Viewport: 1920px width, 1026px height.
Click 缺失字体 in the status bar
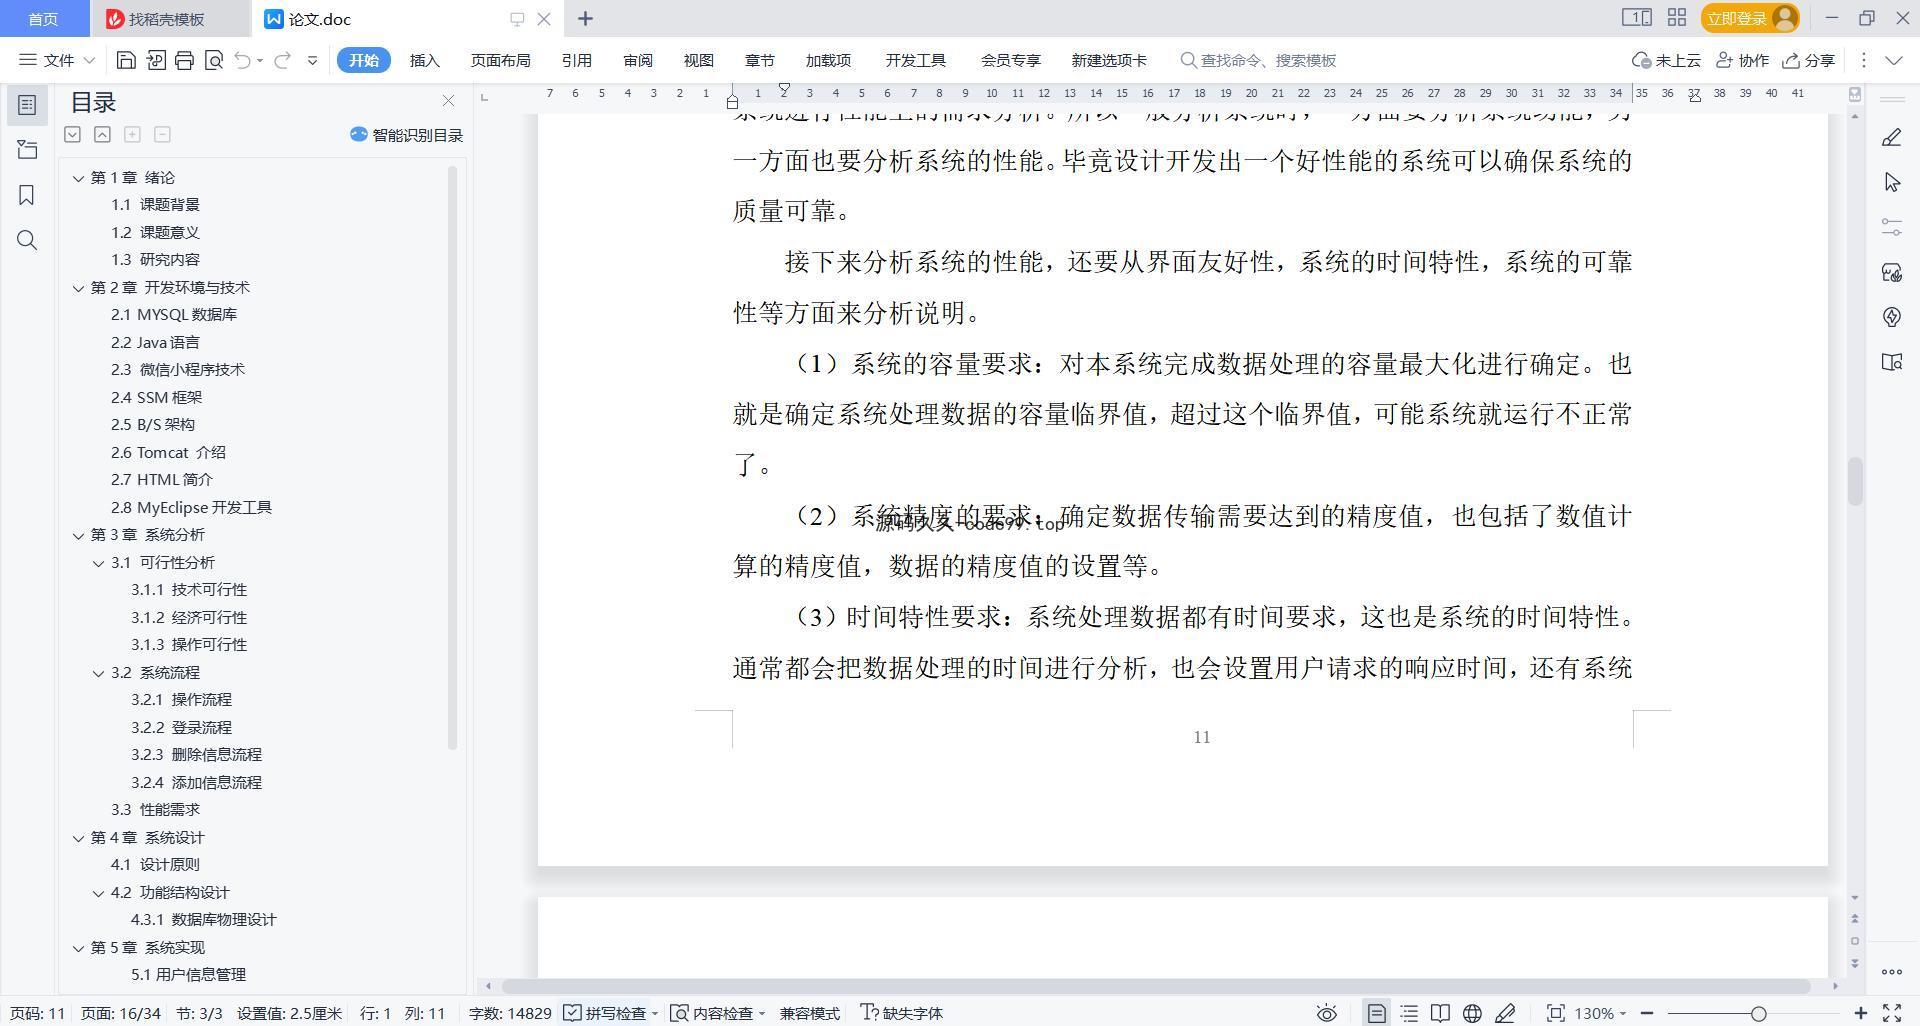(902, 1013)
